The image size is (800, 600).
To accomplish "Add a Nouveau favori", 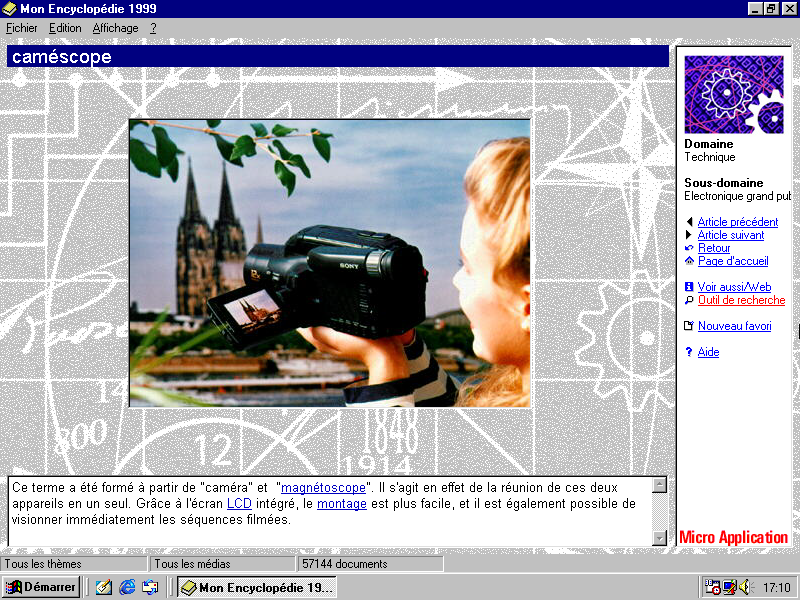I will (734, 326).
